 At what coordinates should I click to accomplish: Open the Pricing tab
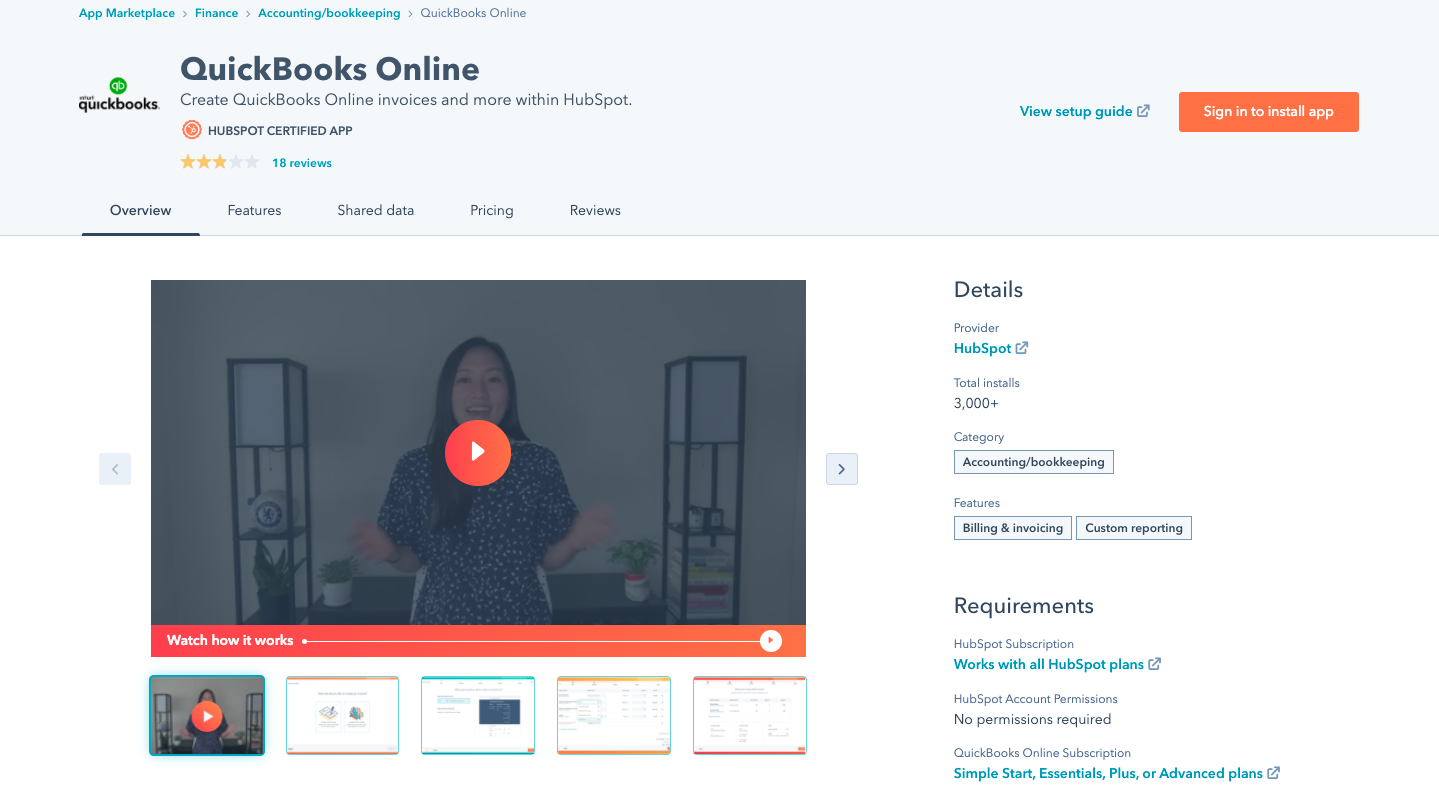[492, 210]
